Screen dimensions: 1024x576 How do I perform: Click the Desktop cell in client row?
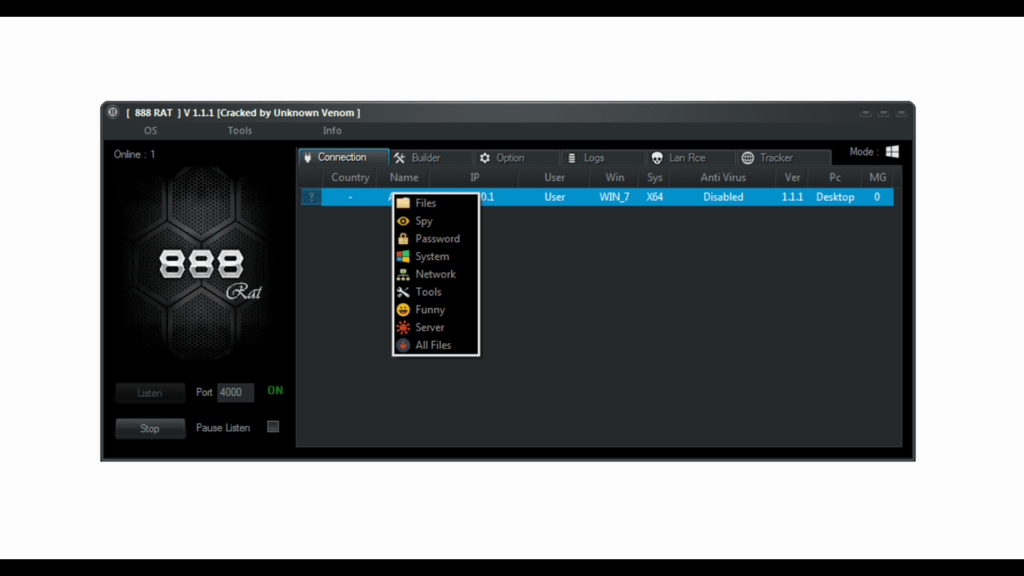pos(835,197)
